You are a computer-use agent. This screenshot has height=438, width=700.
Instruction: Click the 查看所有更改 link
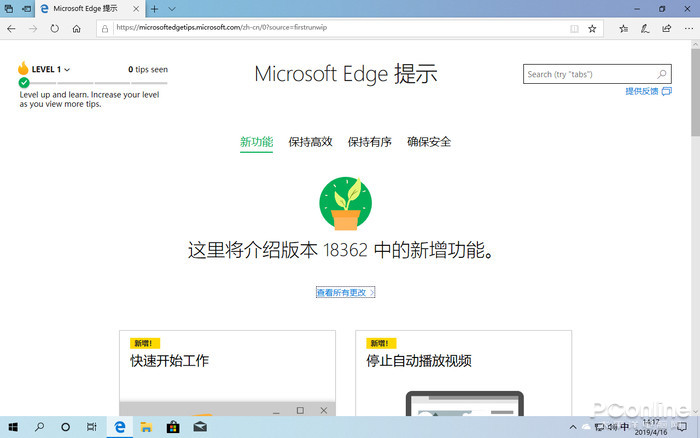(345, 293)
